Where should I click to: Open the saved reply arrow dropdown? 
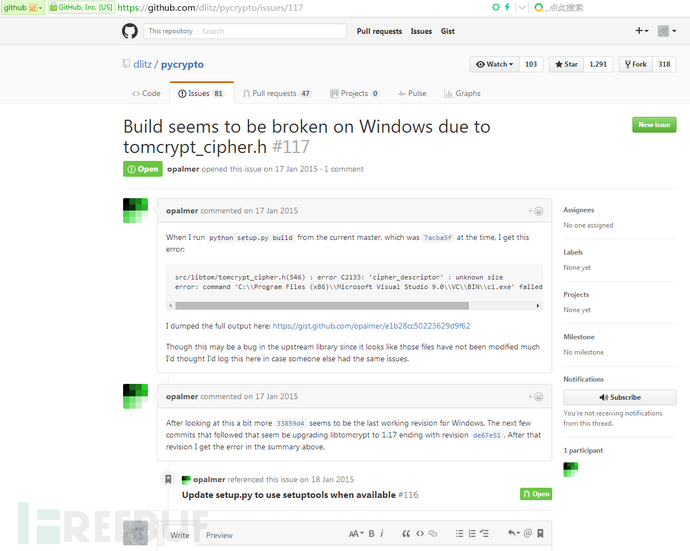[x=514, y=533]
